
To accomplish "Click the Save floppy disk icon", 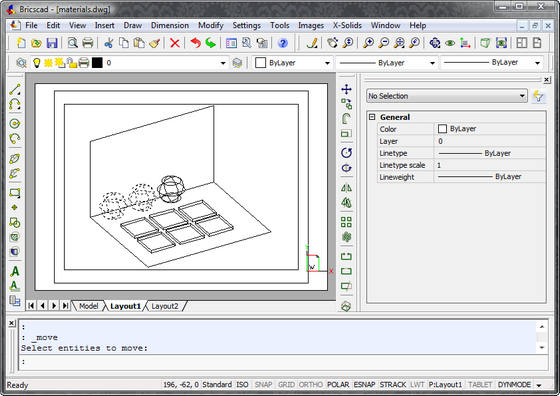I will (x=52, y=43).
